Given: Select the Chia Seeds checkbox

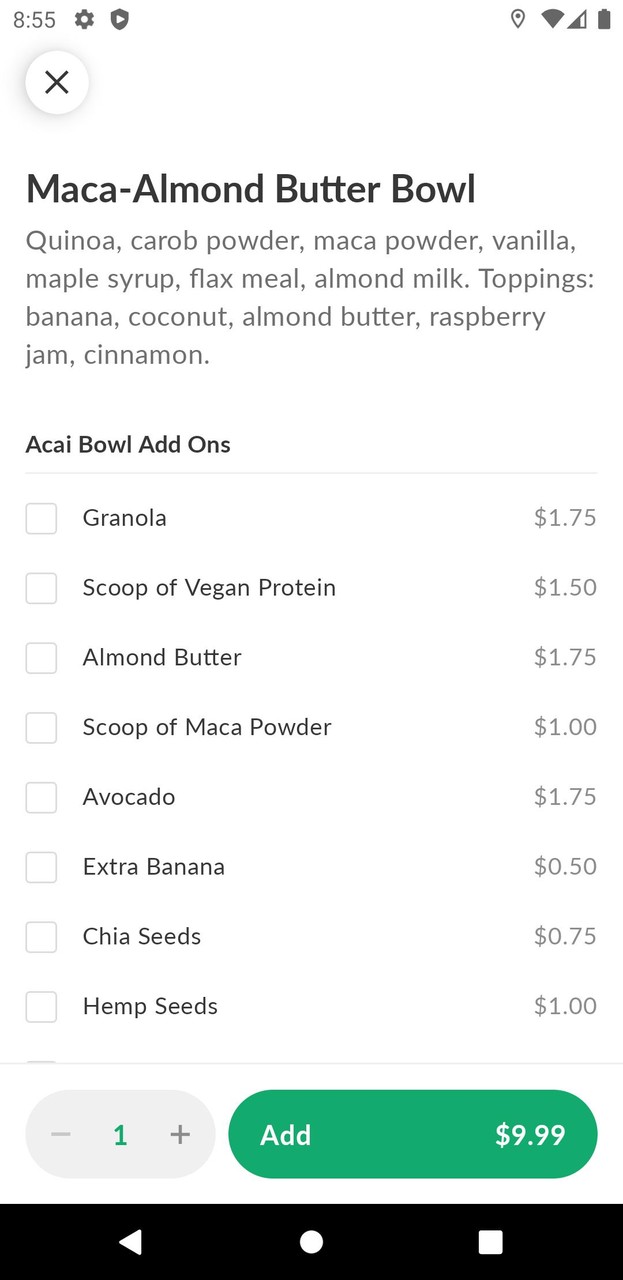Looking at the screenshot, I should coord(41,937).
